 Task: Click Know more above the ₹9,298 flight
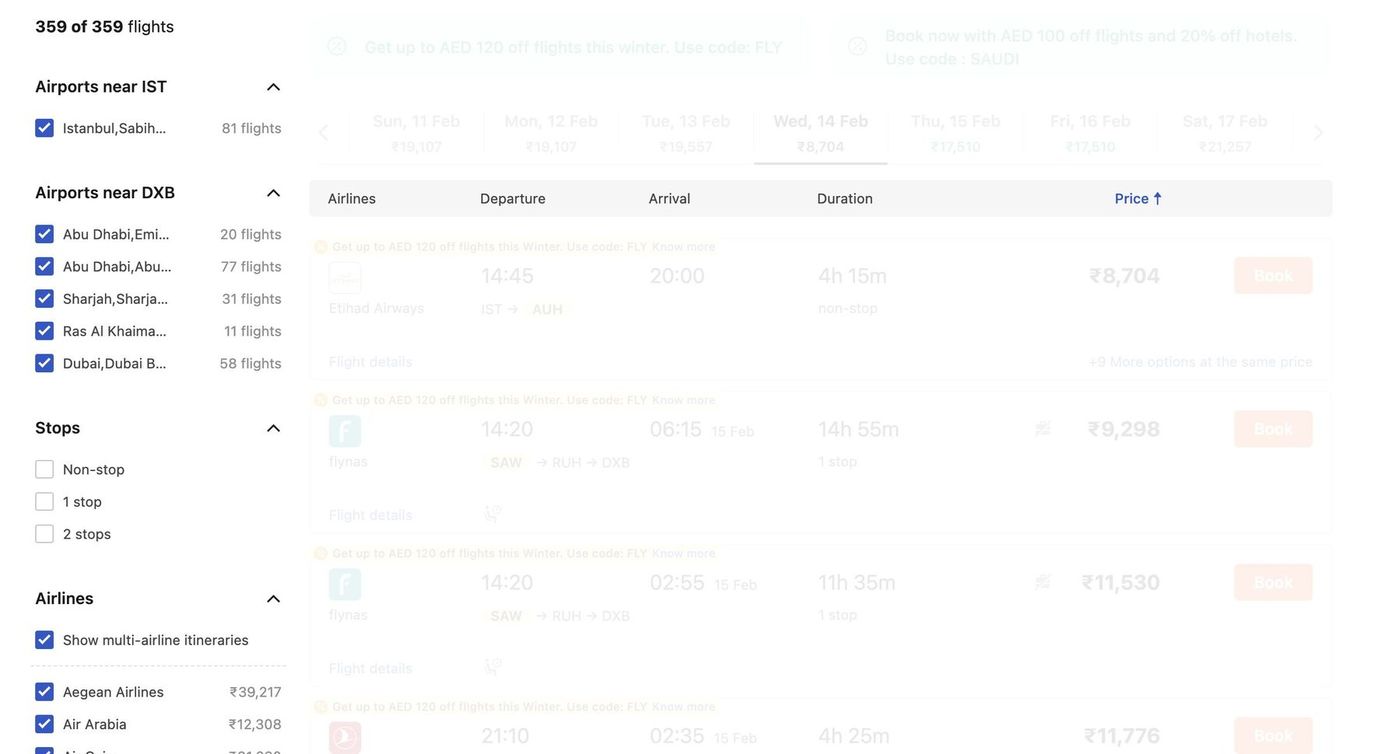click(684, 400)
